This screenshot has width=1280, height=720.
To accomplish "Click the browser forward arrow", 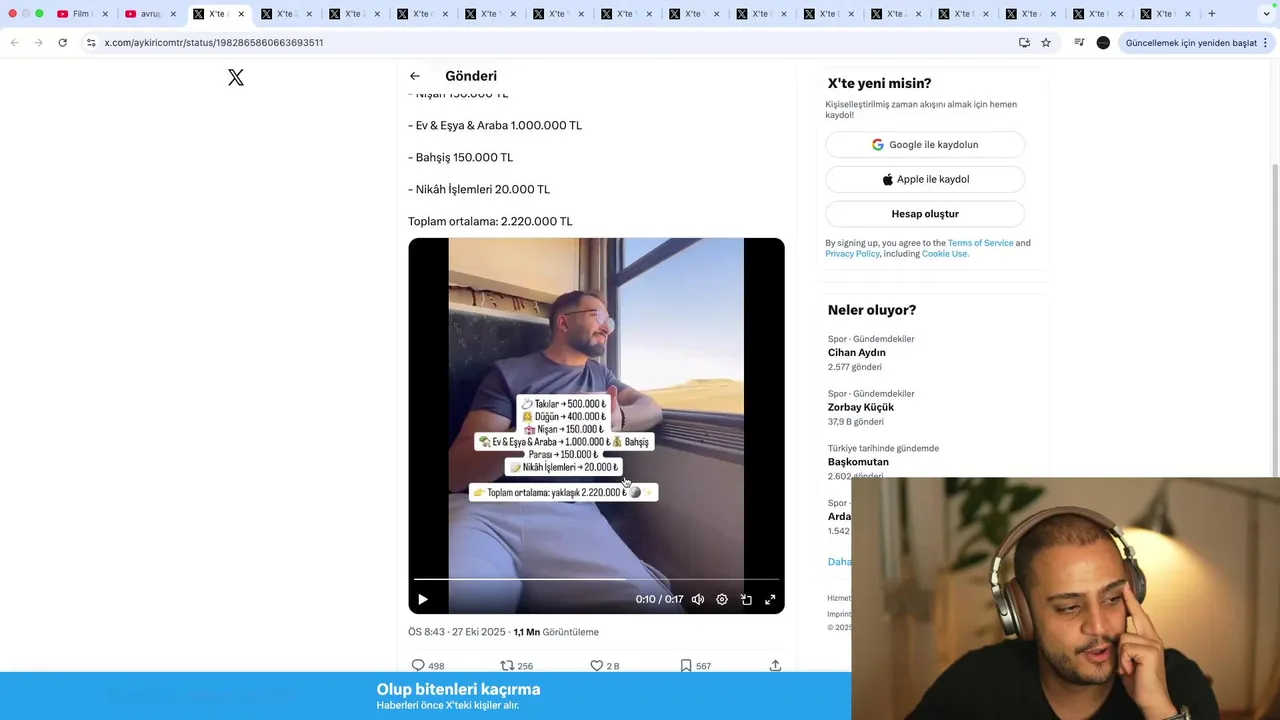I will coord(38,43).
